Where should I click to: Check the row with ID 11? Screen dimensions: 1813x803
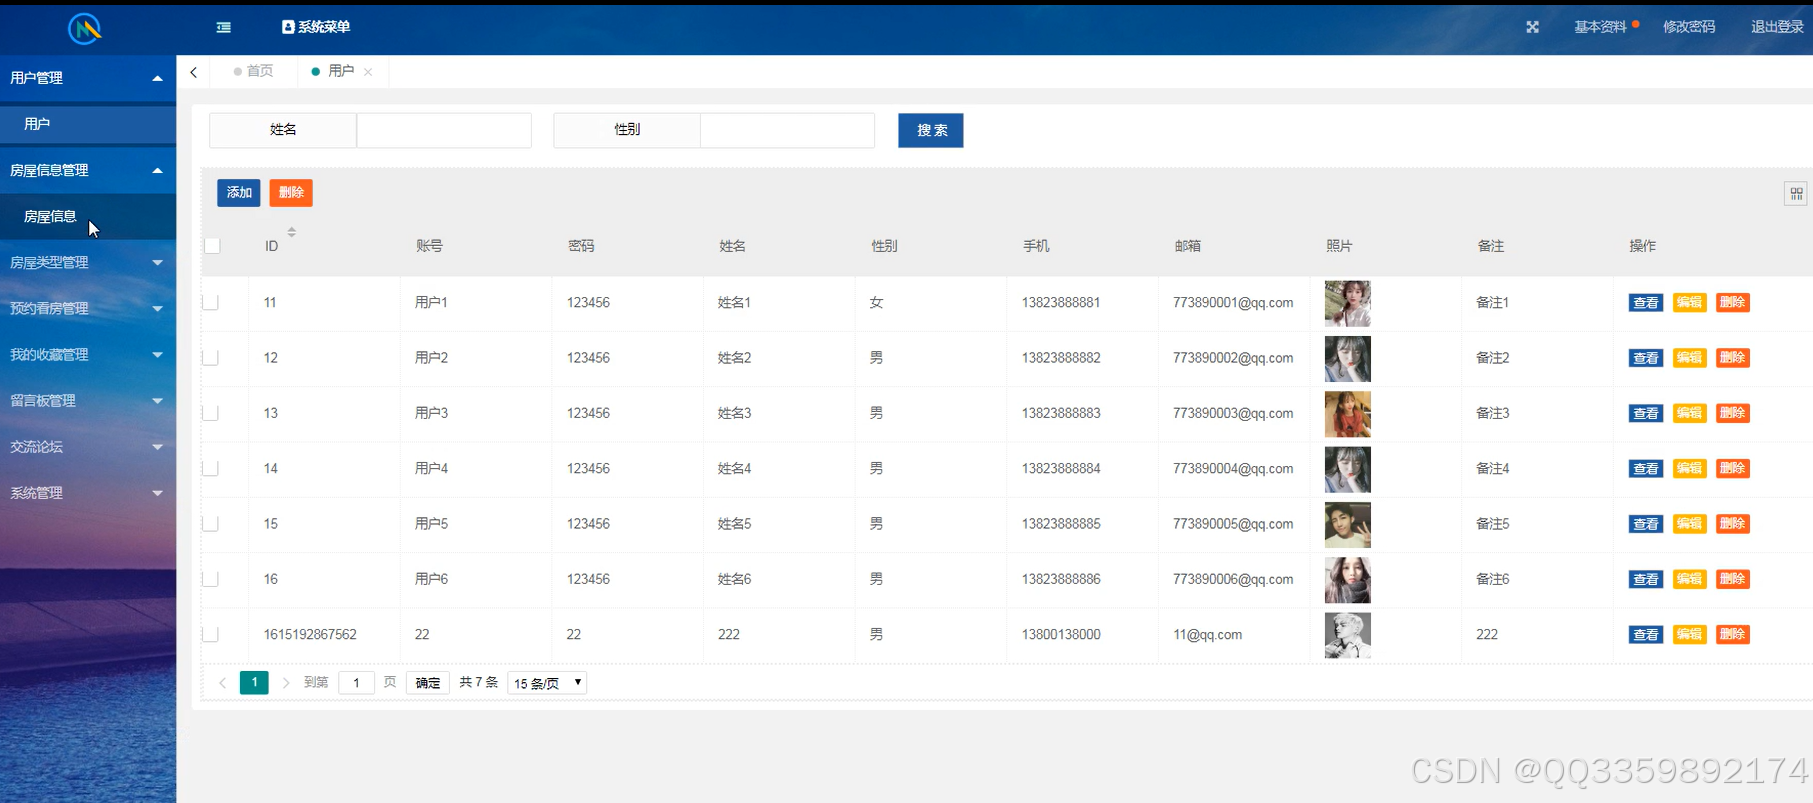point(211,303)
